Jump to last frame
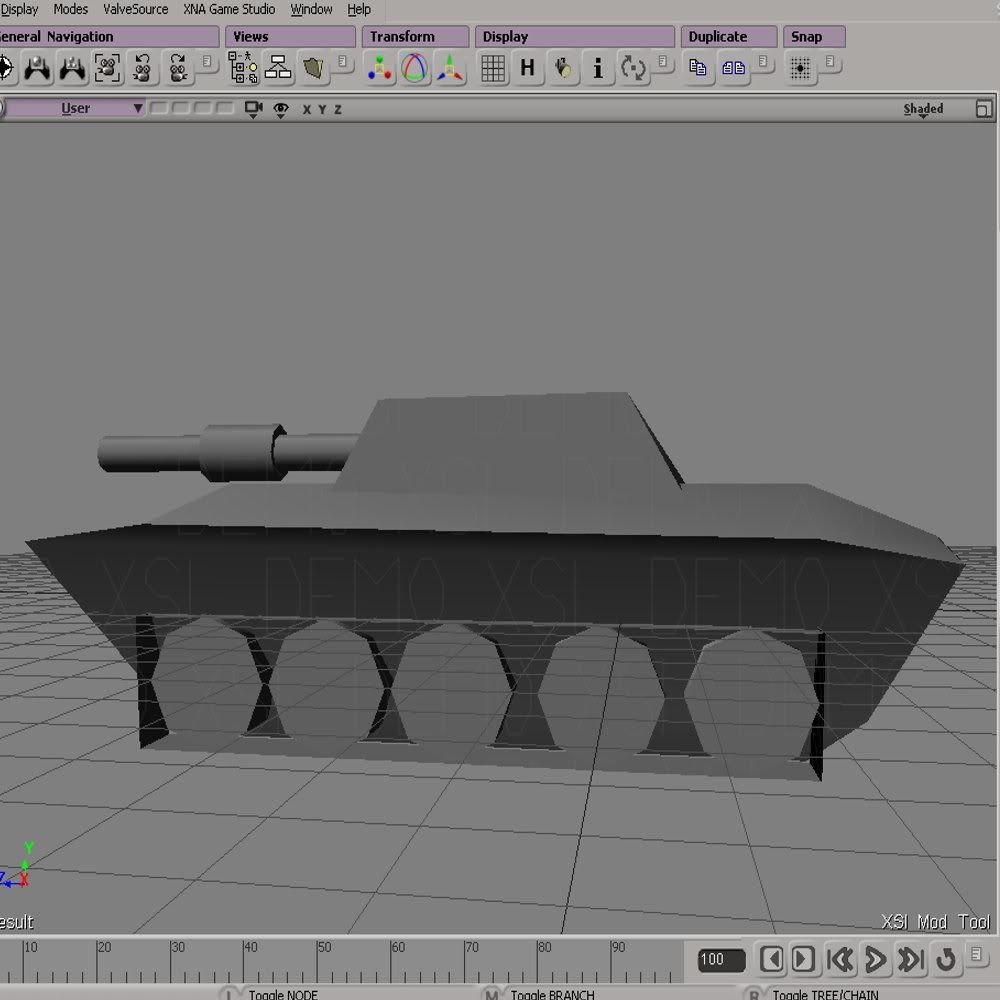Screen dimensions: 1000x1000 point(911,959)
